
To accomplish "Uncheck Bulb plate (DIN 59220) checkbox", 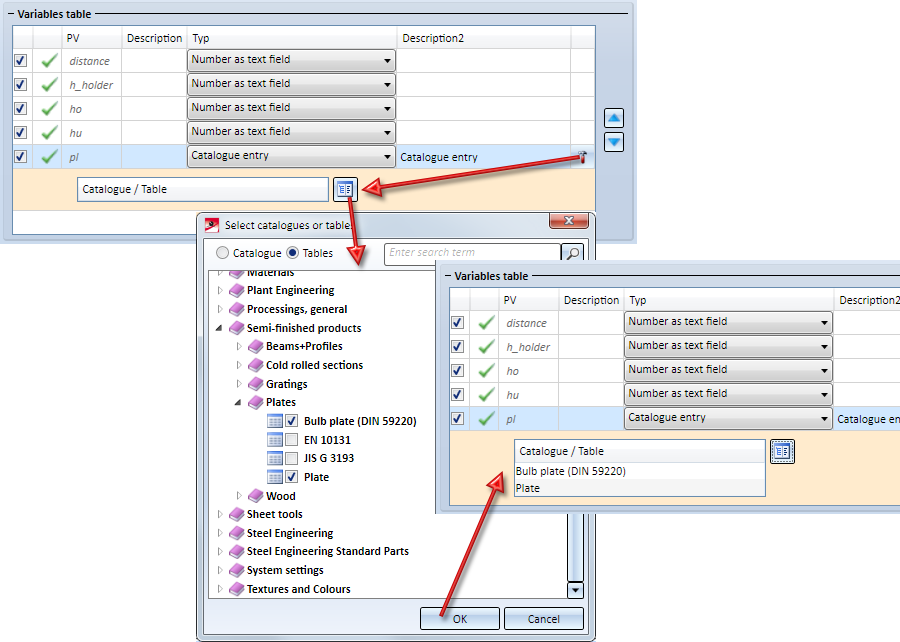I will 292,421.
